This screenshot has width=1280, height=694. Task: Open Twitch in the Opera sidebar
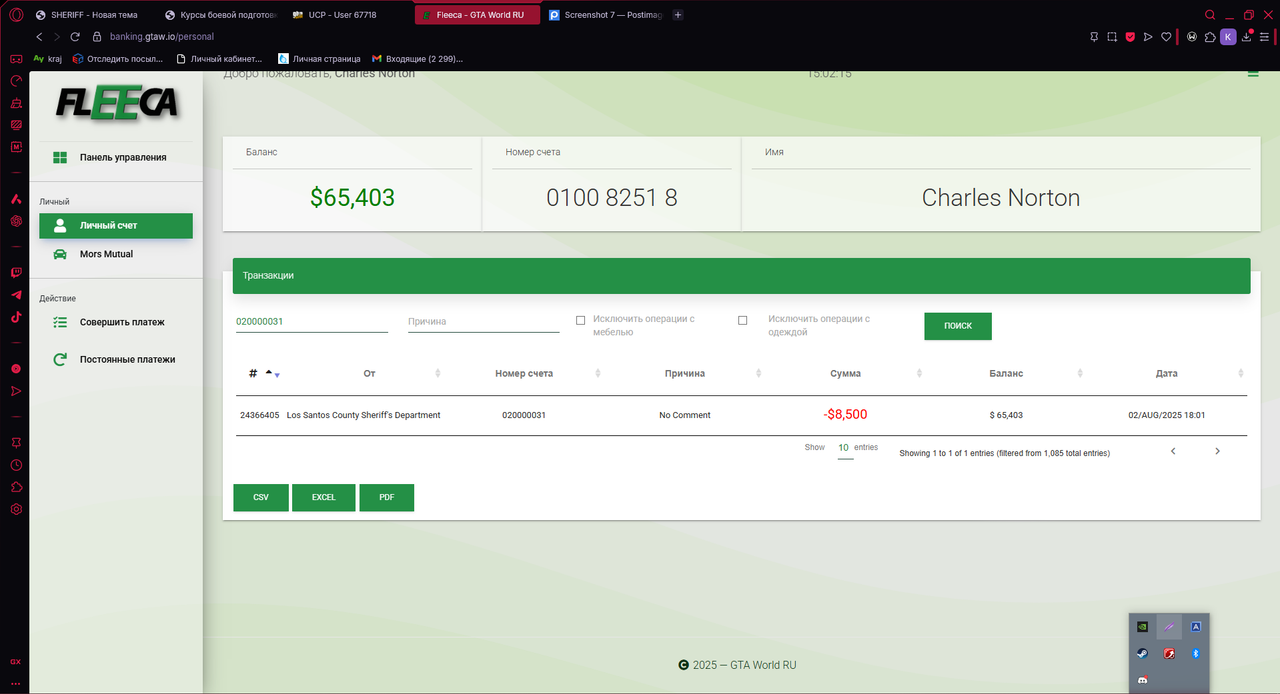(16, 272)
